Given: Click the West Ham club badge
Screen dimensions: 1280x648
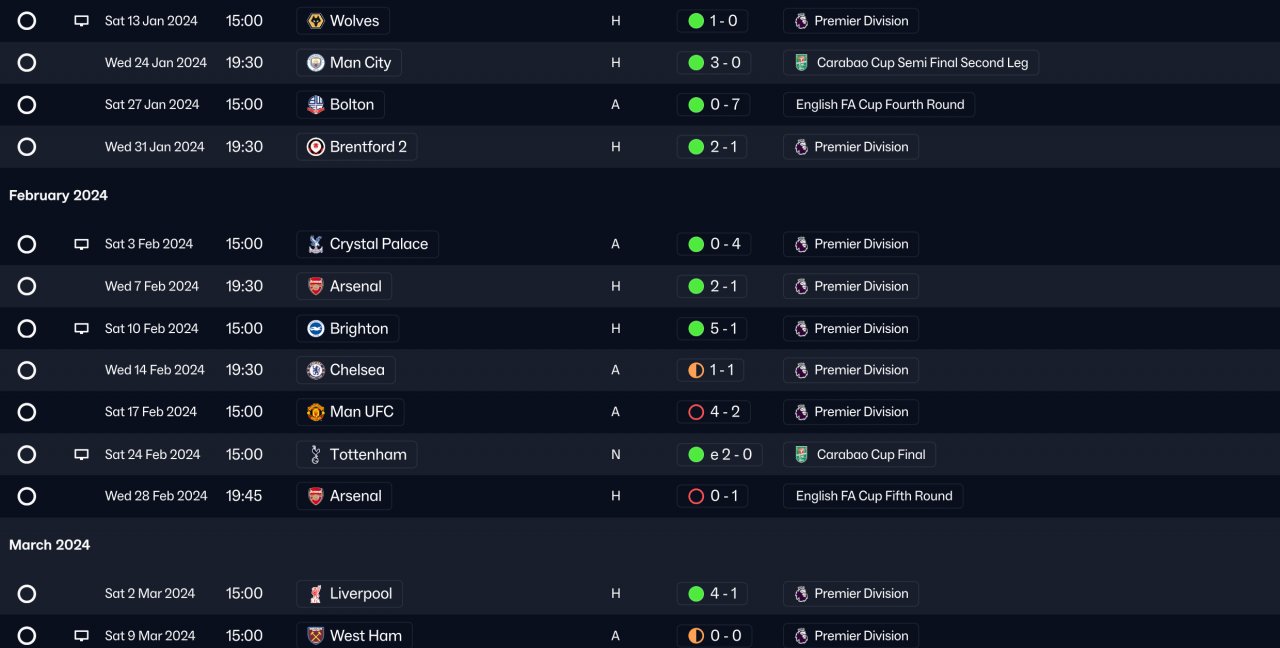Looking at the screenshot, I should pyautogui.click(x=315, y=636).
